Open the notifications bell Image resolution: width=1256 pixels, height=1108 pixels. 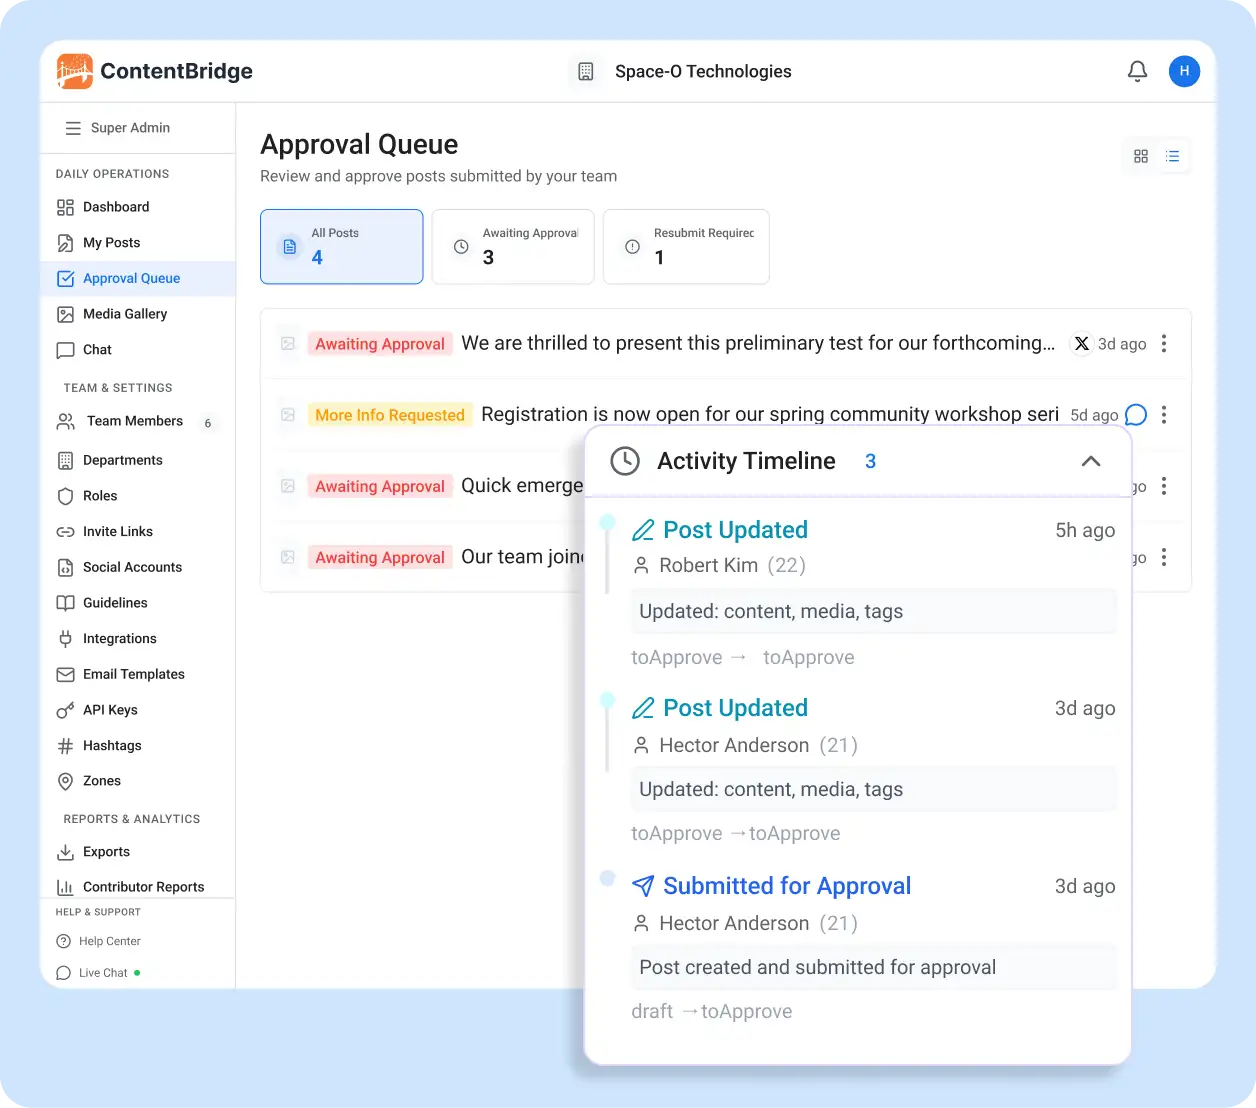pyautogui.click(x=1137, y=71)
